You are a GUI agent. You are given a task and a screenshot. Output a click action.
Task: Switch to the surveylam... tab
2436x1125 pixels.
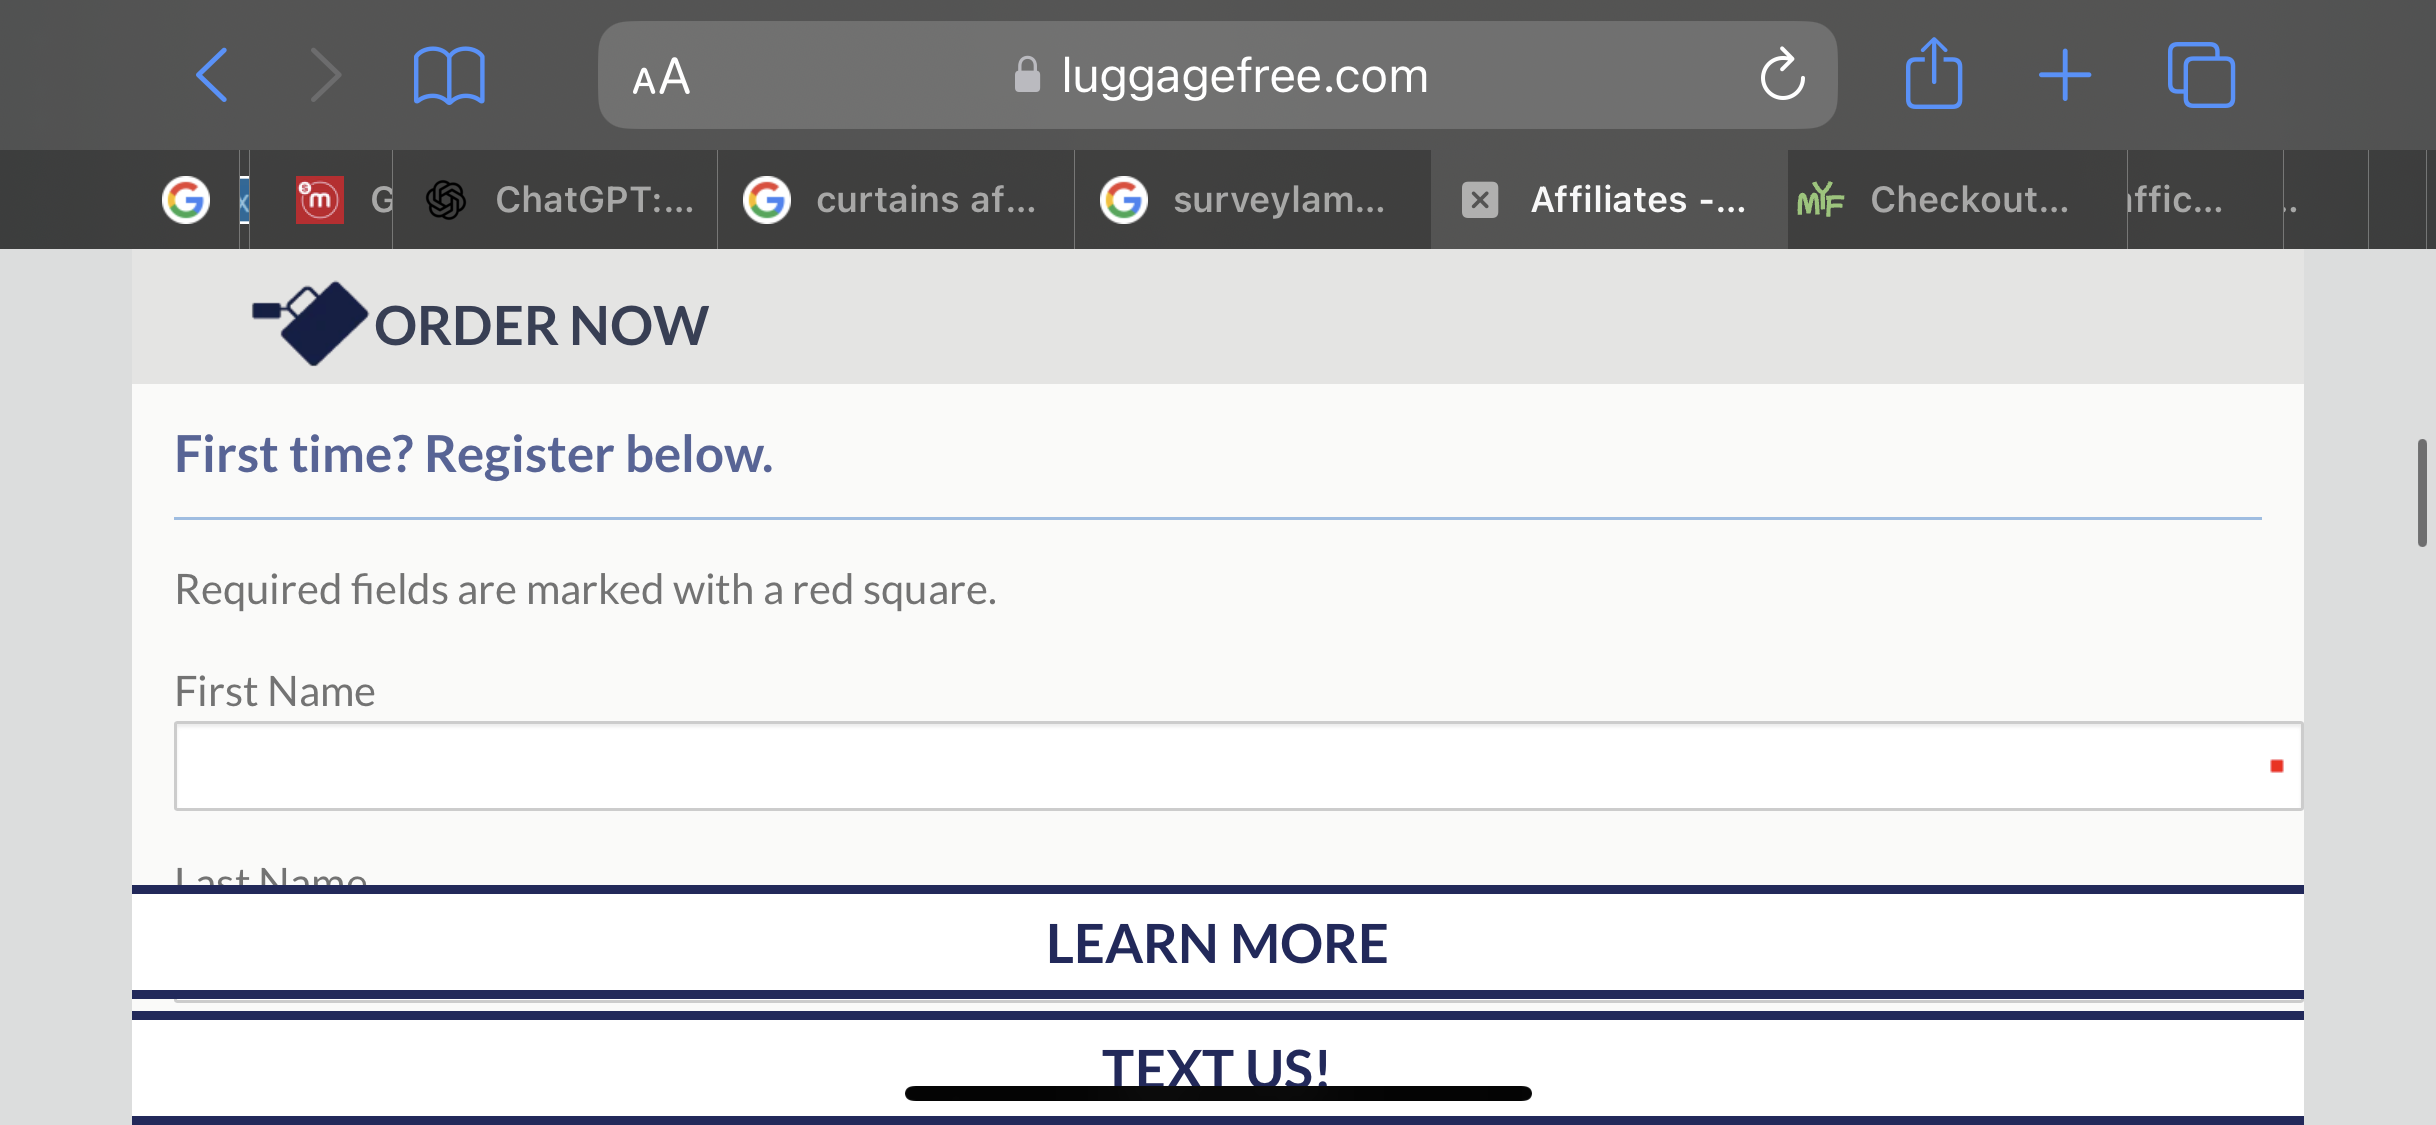[x=1253, y=200]
